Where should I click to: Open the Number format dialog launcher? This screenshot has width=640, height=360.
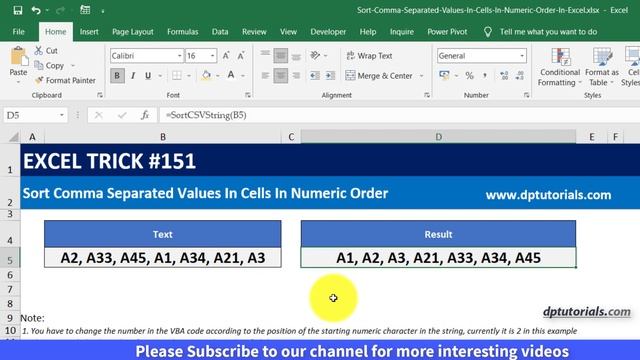tap(527, 95)
